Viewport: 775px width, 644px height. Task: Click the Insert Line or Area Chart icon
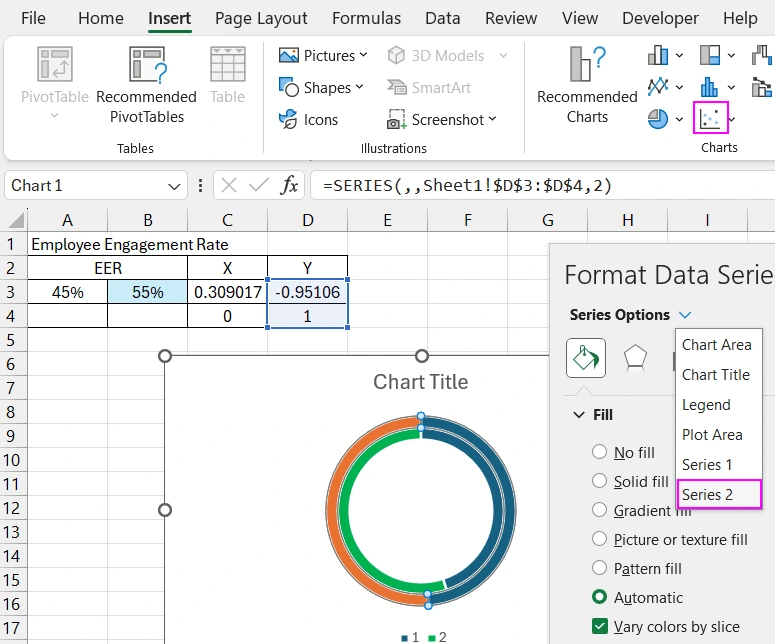[658, 87]
